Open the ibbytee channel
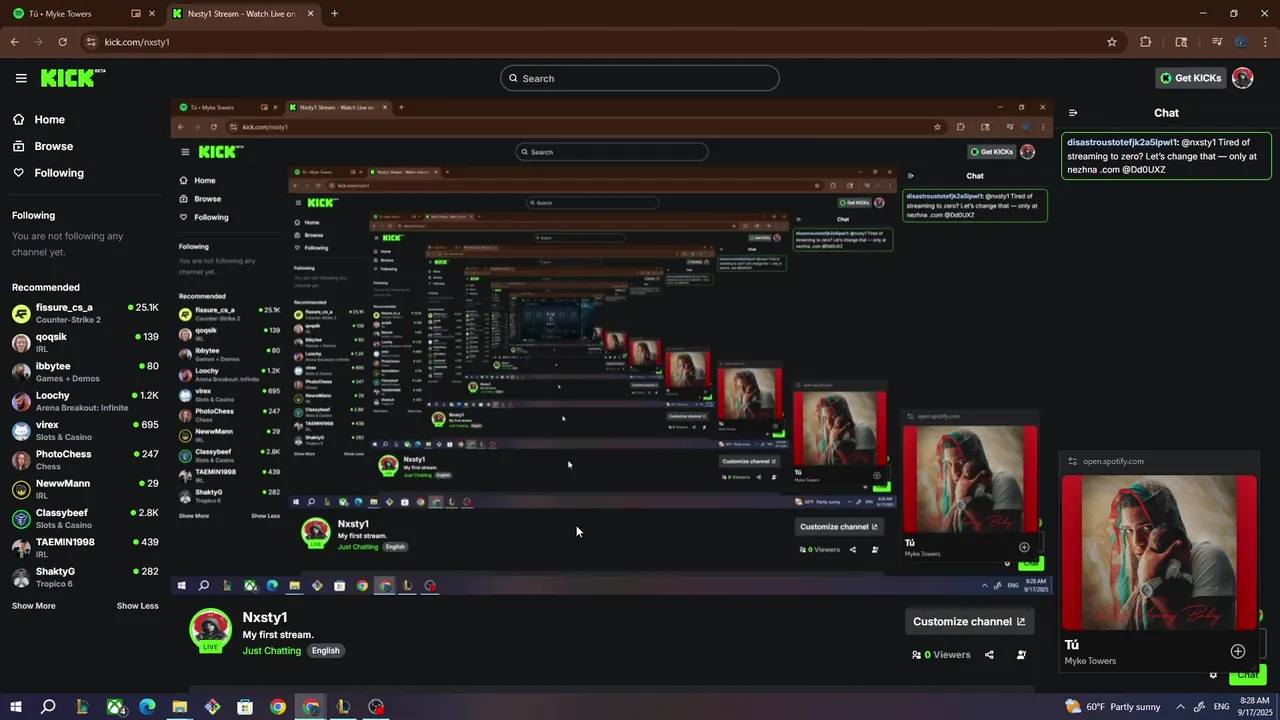Image resolution: width=1280 pixels, height=720 pixels. coord(85,372)
